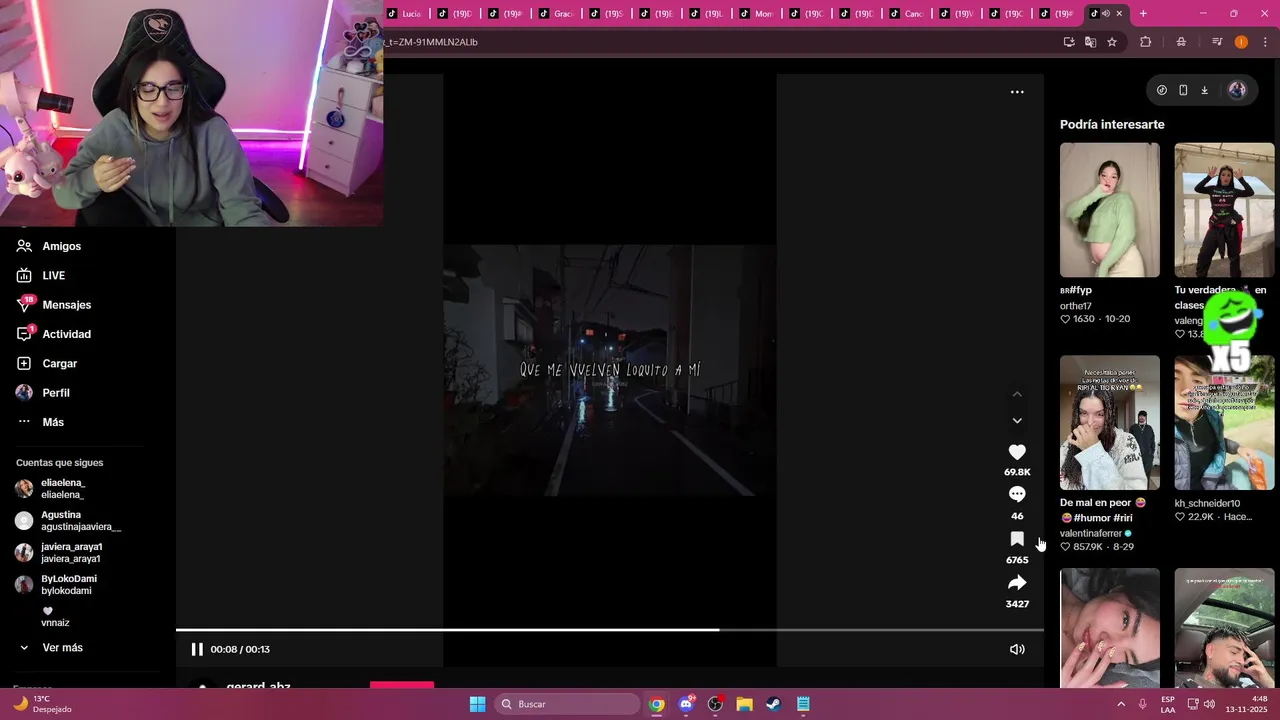Open Steam from the taskbar
This screenshot has height=720, width=1280.
[773, 704]
